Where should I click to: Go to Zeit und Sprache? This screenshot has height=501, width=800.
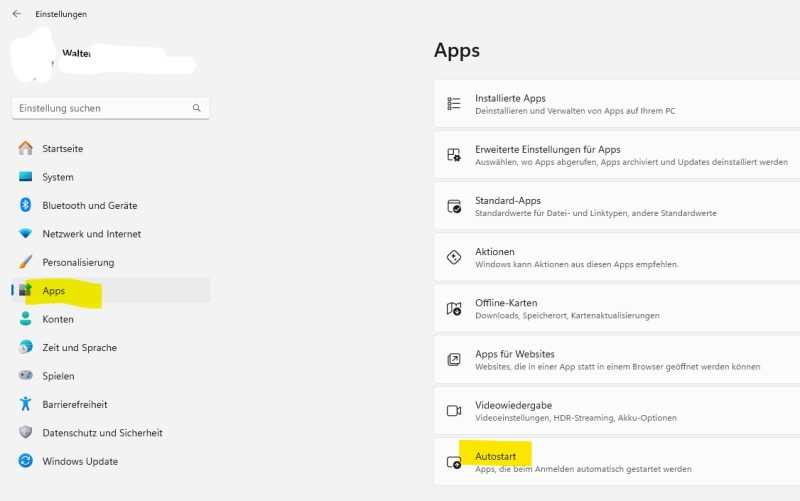tap(79, 348)
